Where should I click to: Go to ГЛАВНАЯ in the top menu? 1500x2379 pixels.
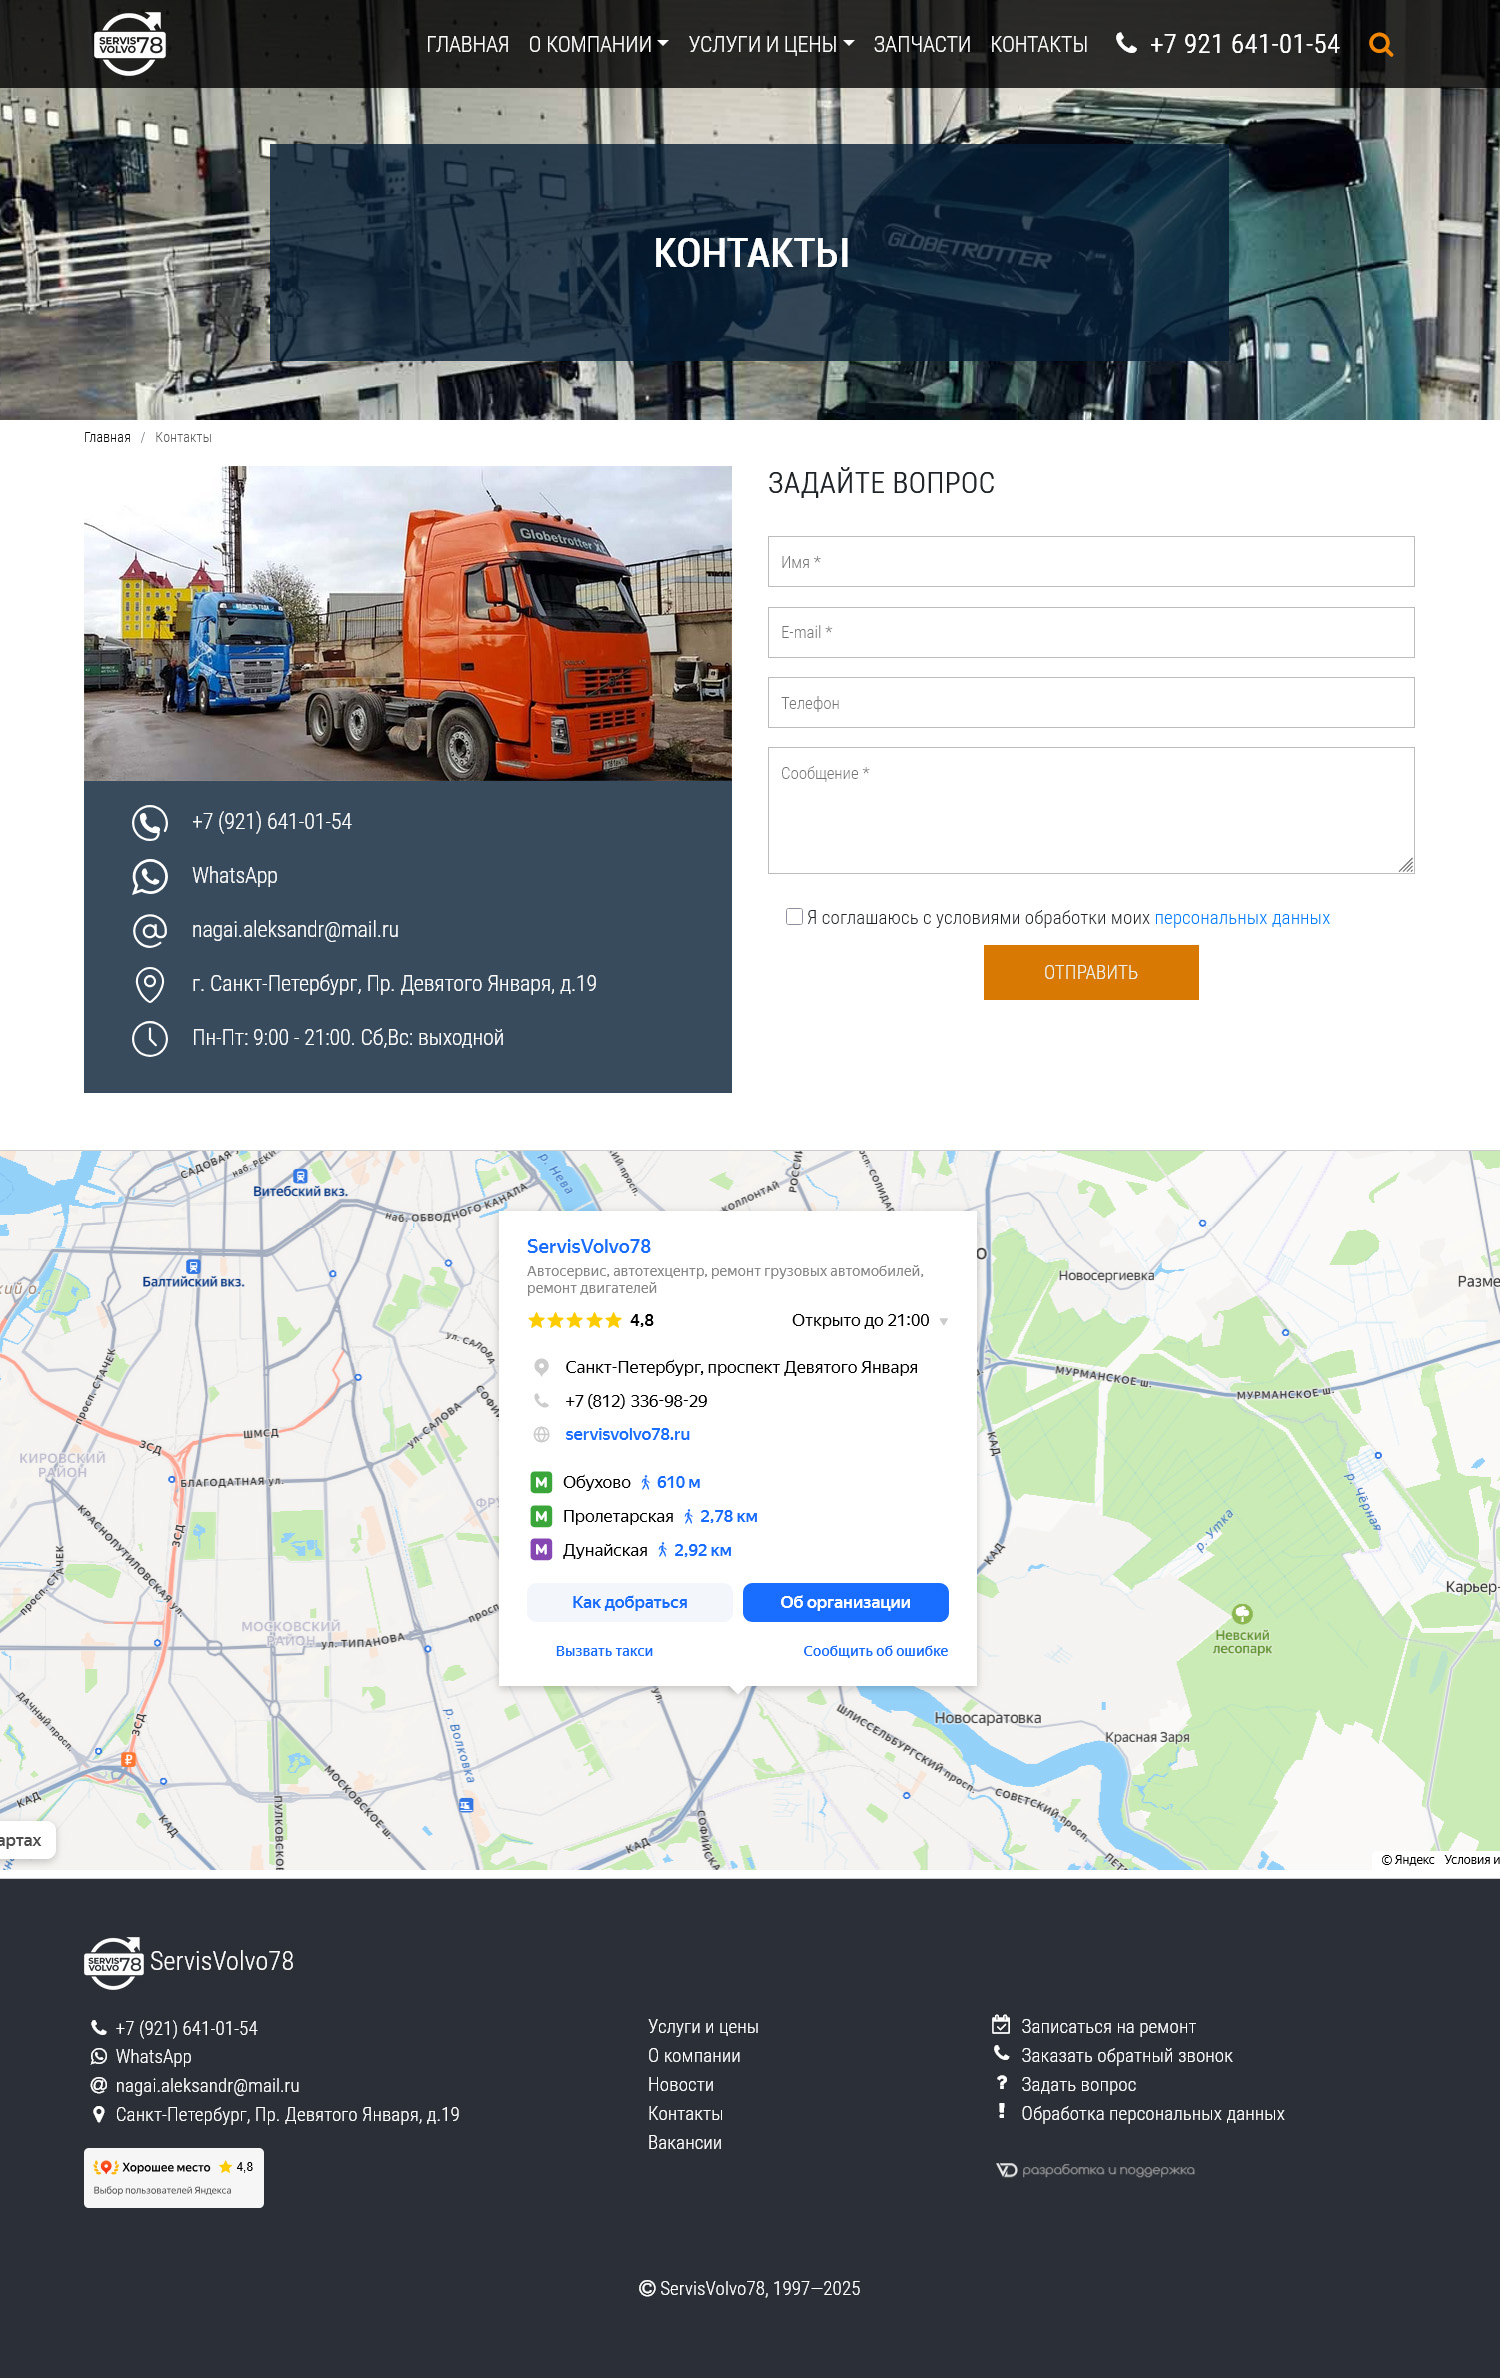(x=467, y=45)
